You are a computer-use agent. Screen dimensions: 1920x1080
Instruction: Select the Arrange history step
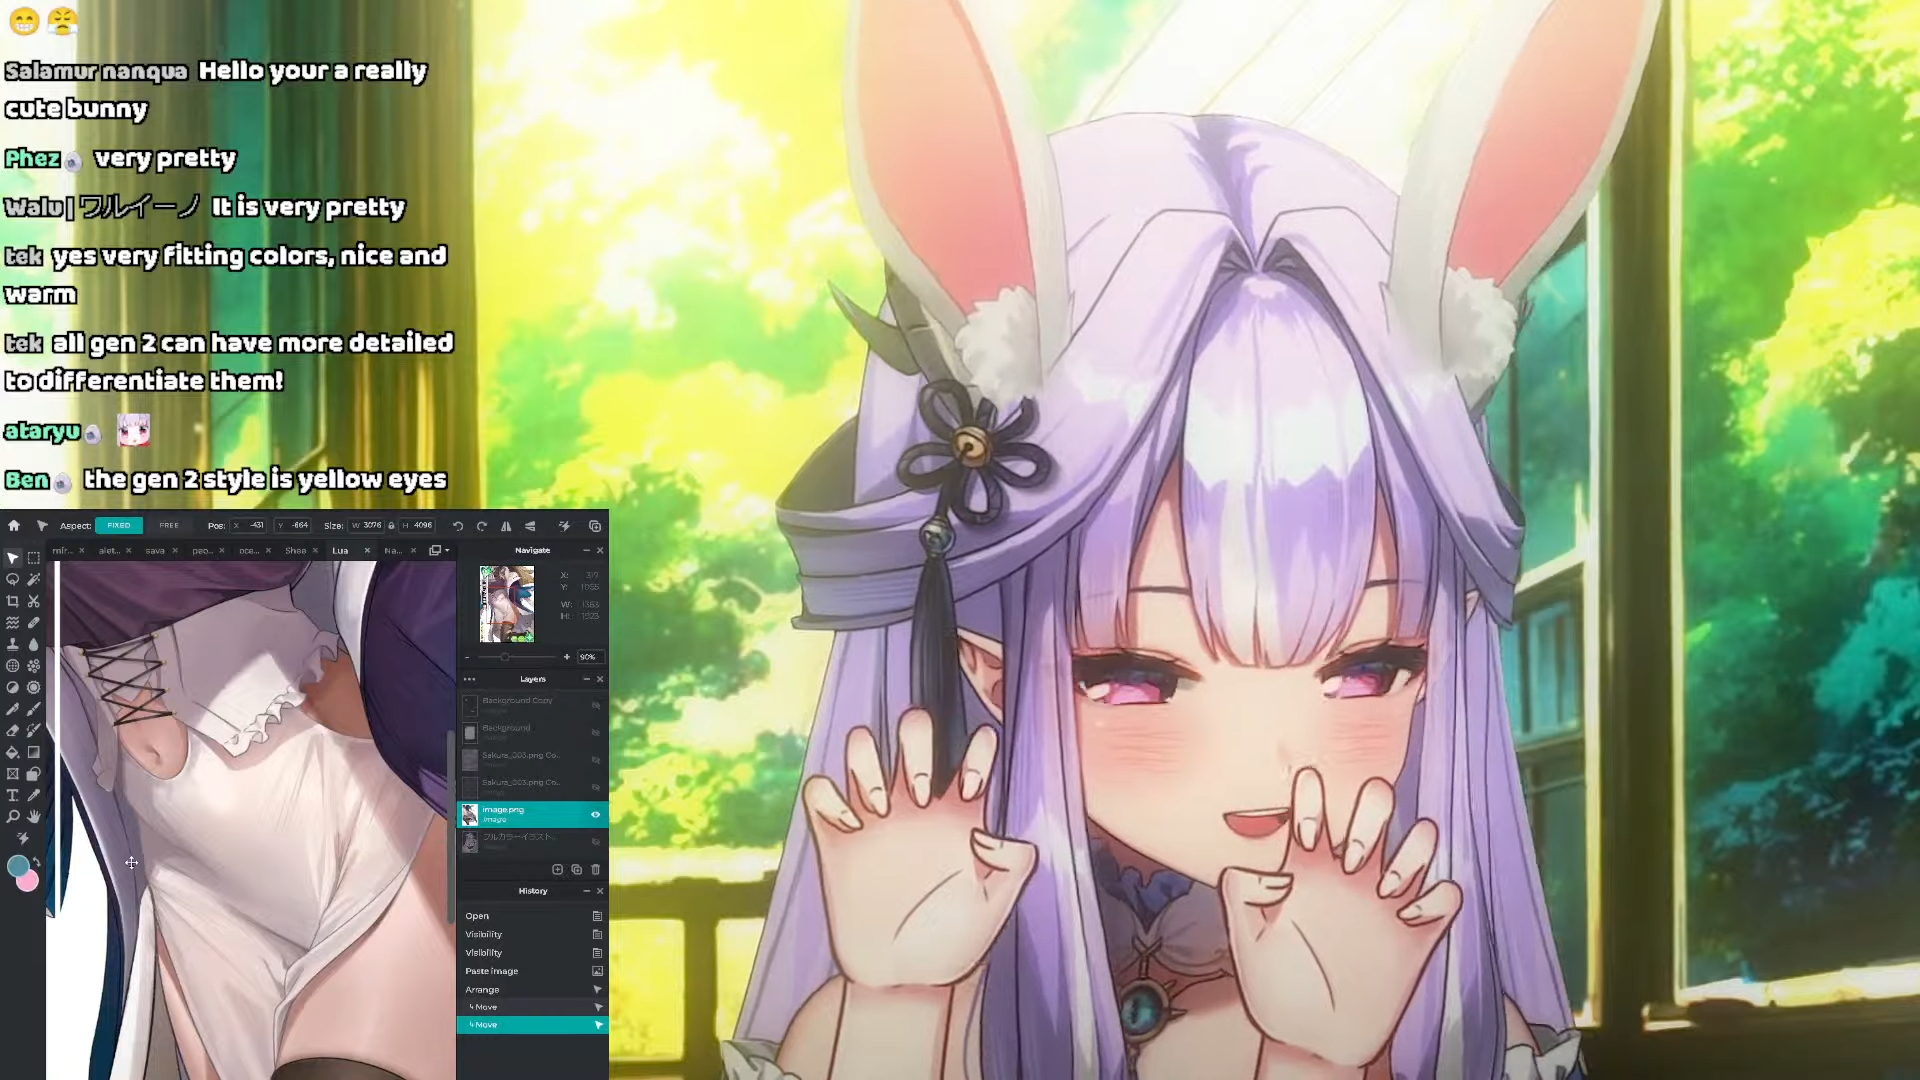(x=533, y=989)
